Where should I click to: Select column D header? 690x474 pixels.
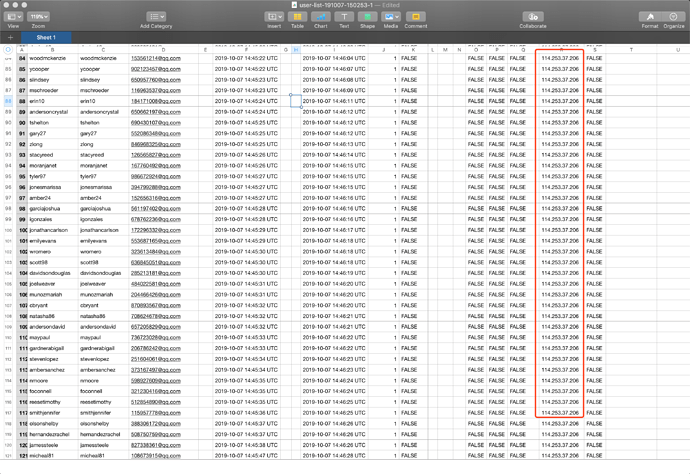pos(163,50)
